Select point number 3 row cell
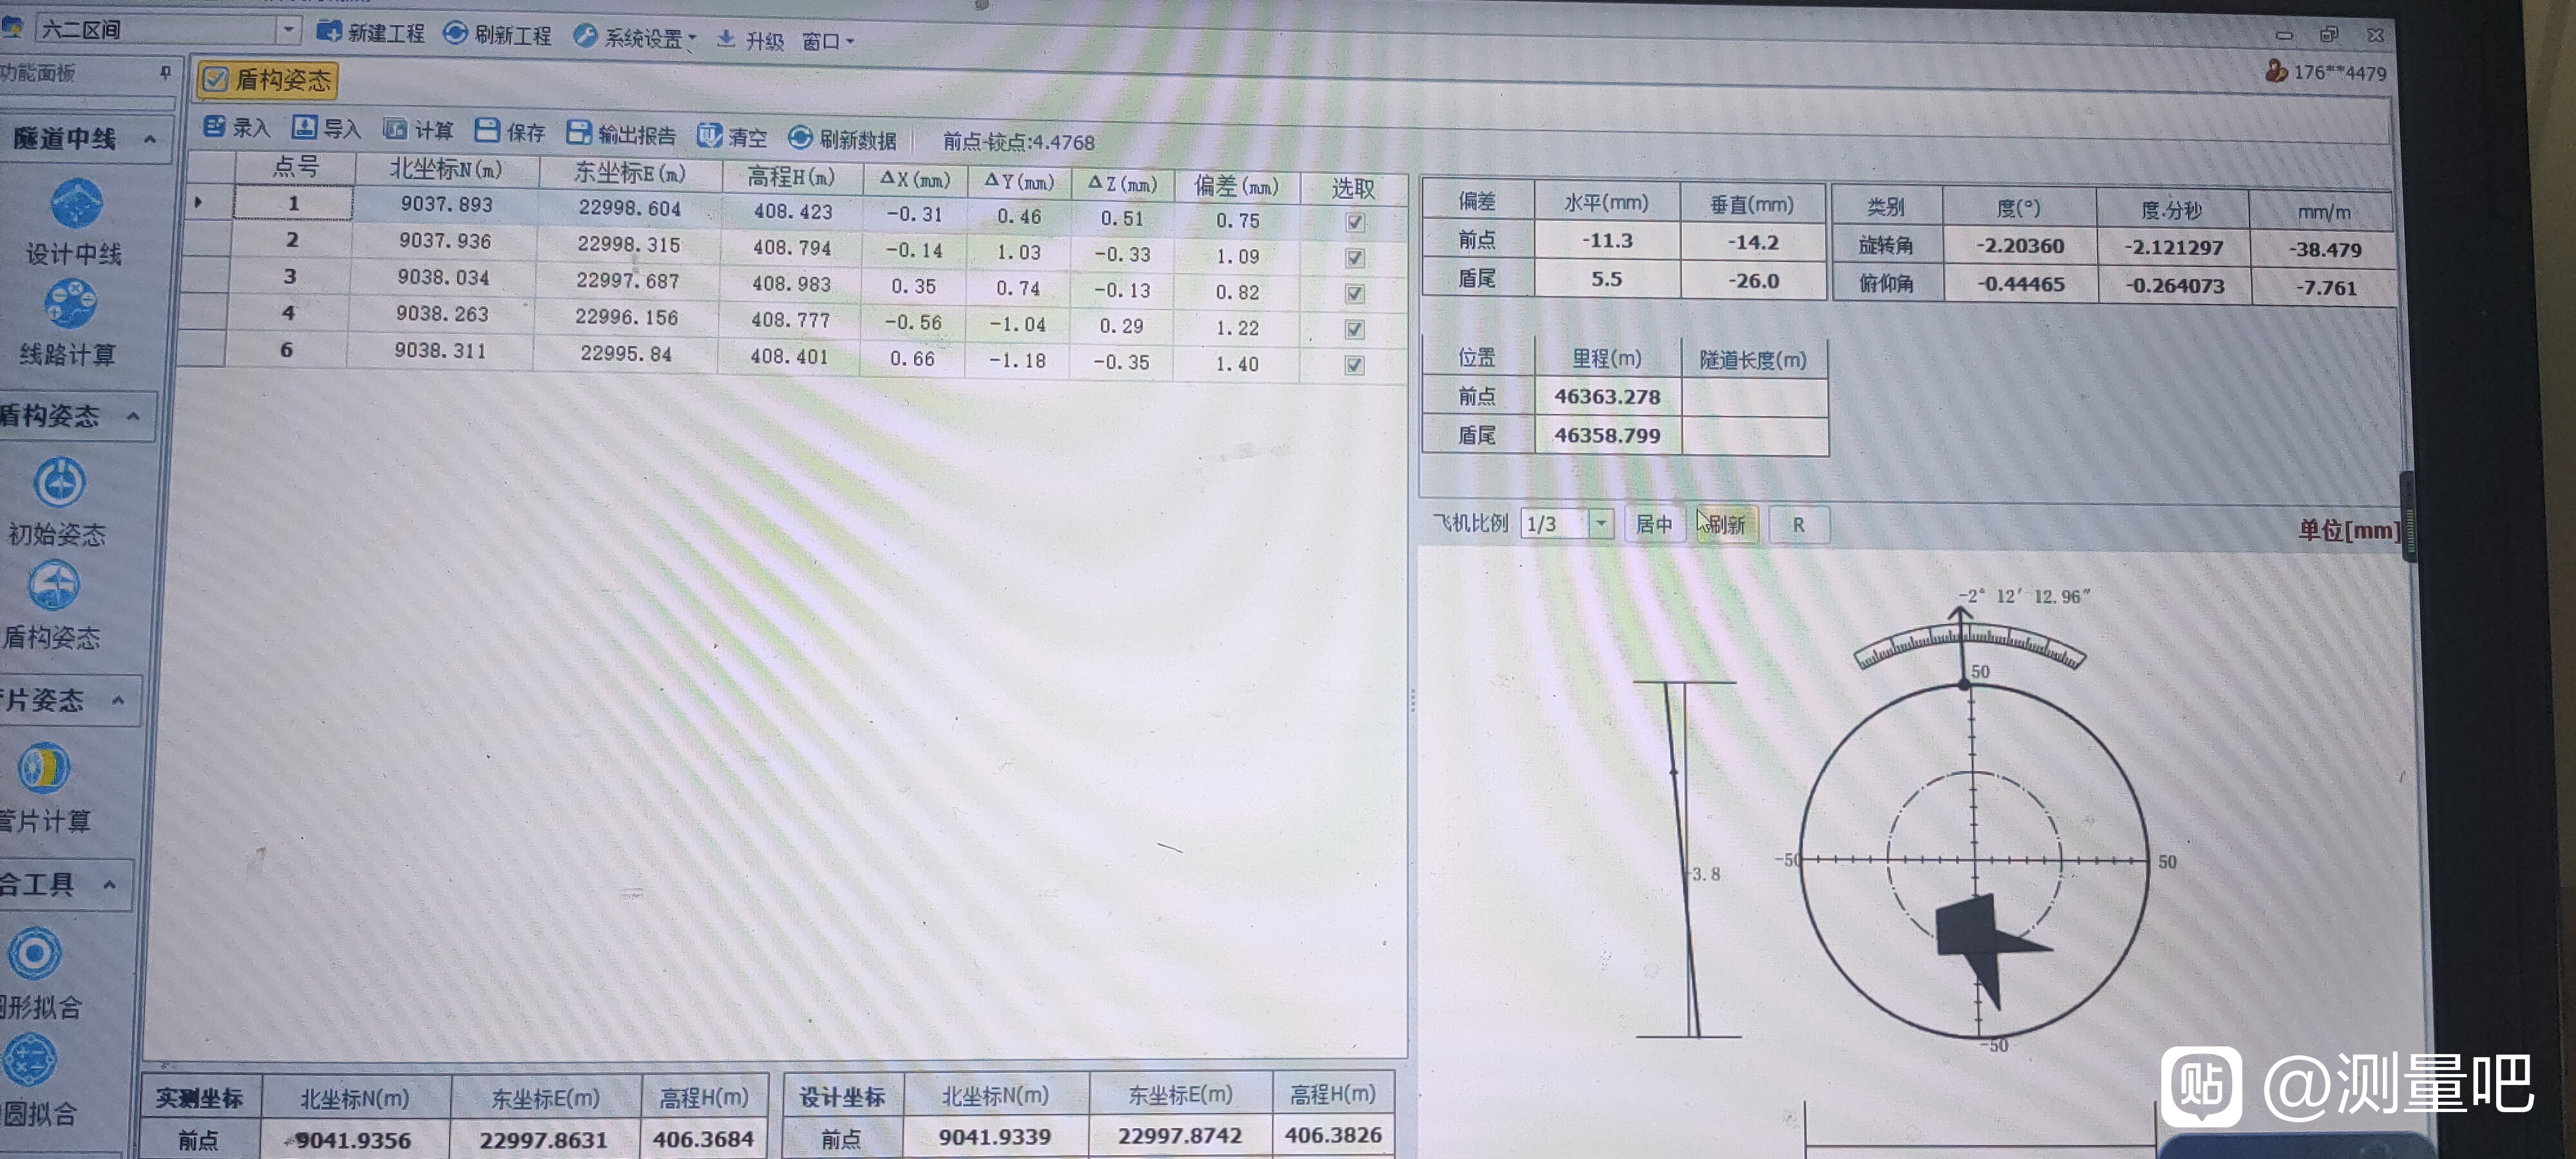The width and height of the screenshot is (2576, 1159). 289,276
